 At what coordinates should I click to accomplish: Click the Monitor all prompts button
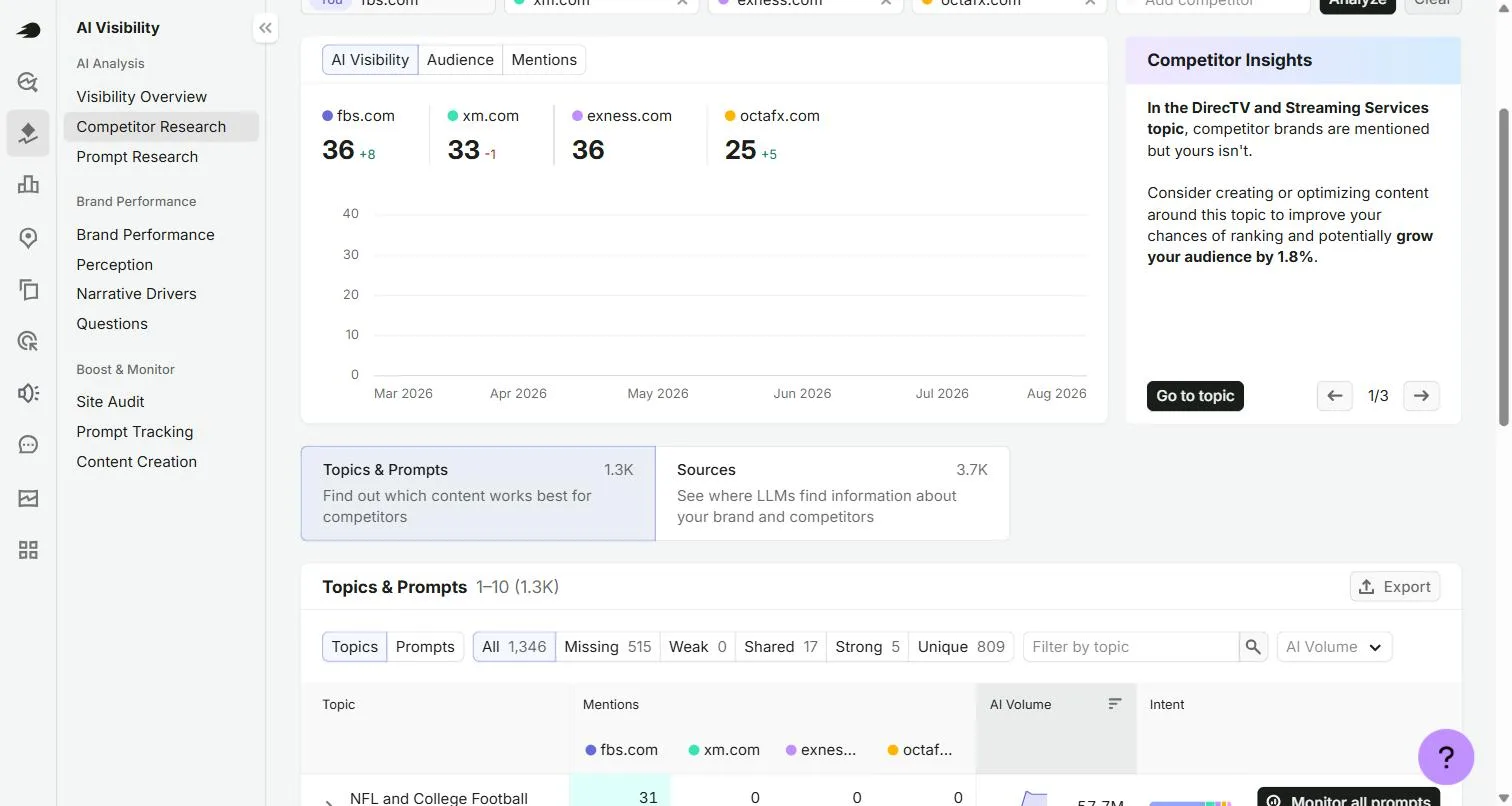pos(1348,798)
